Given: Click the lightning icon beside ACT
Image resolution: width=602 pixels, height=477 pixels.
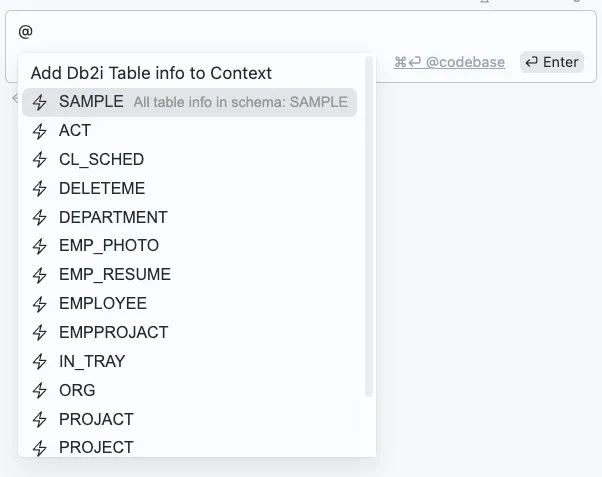Looking at the screenshot, I should tap(40, 131).
